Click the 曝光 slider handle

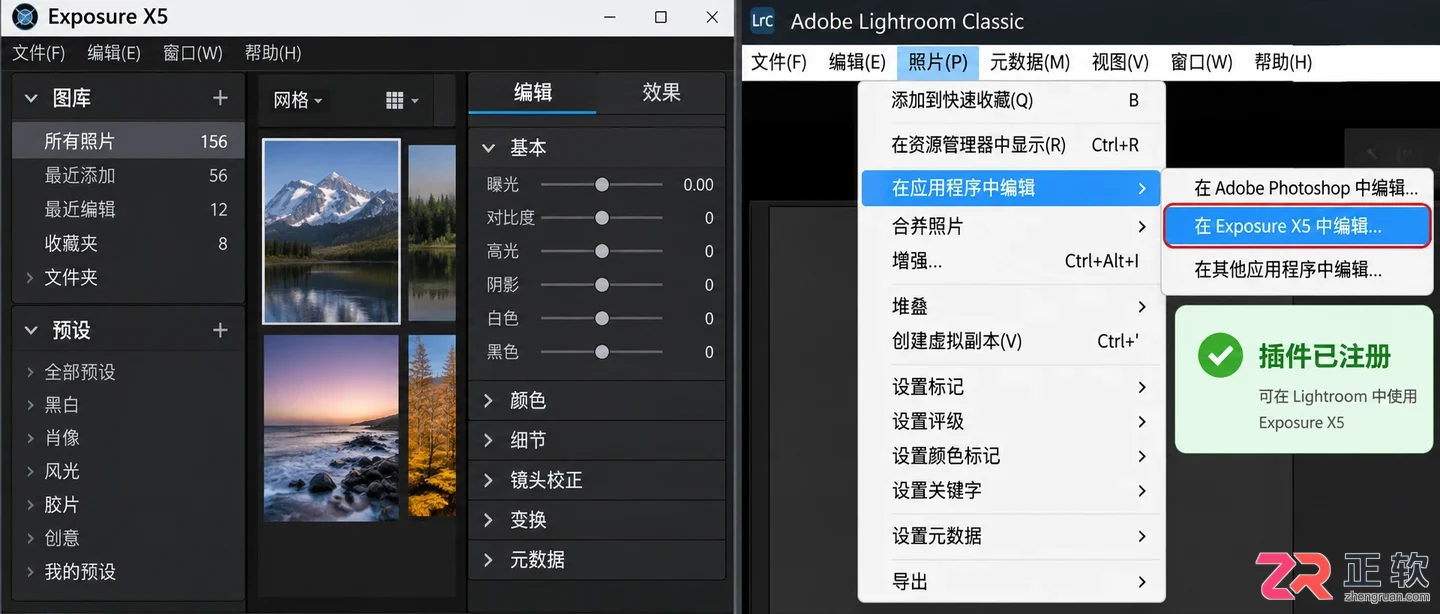coord(602,185)
